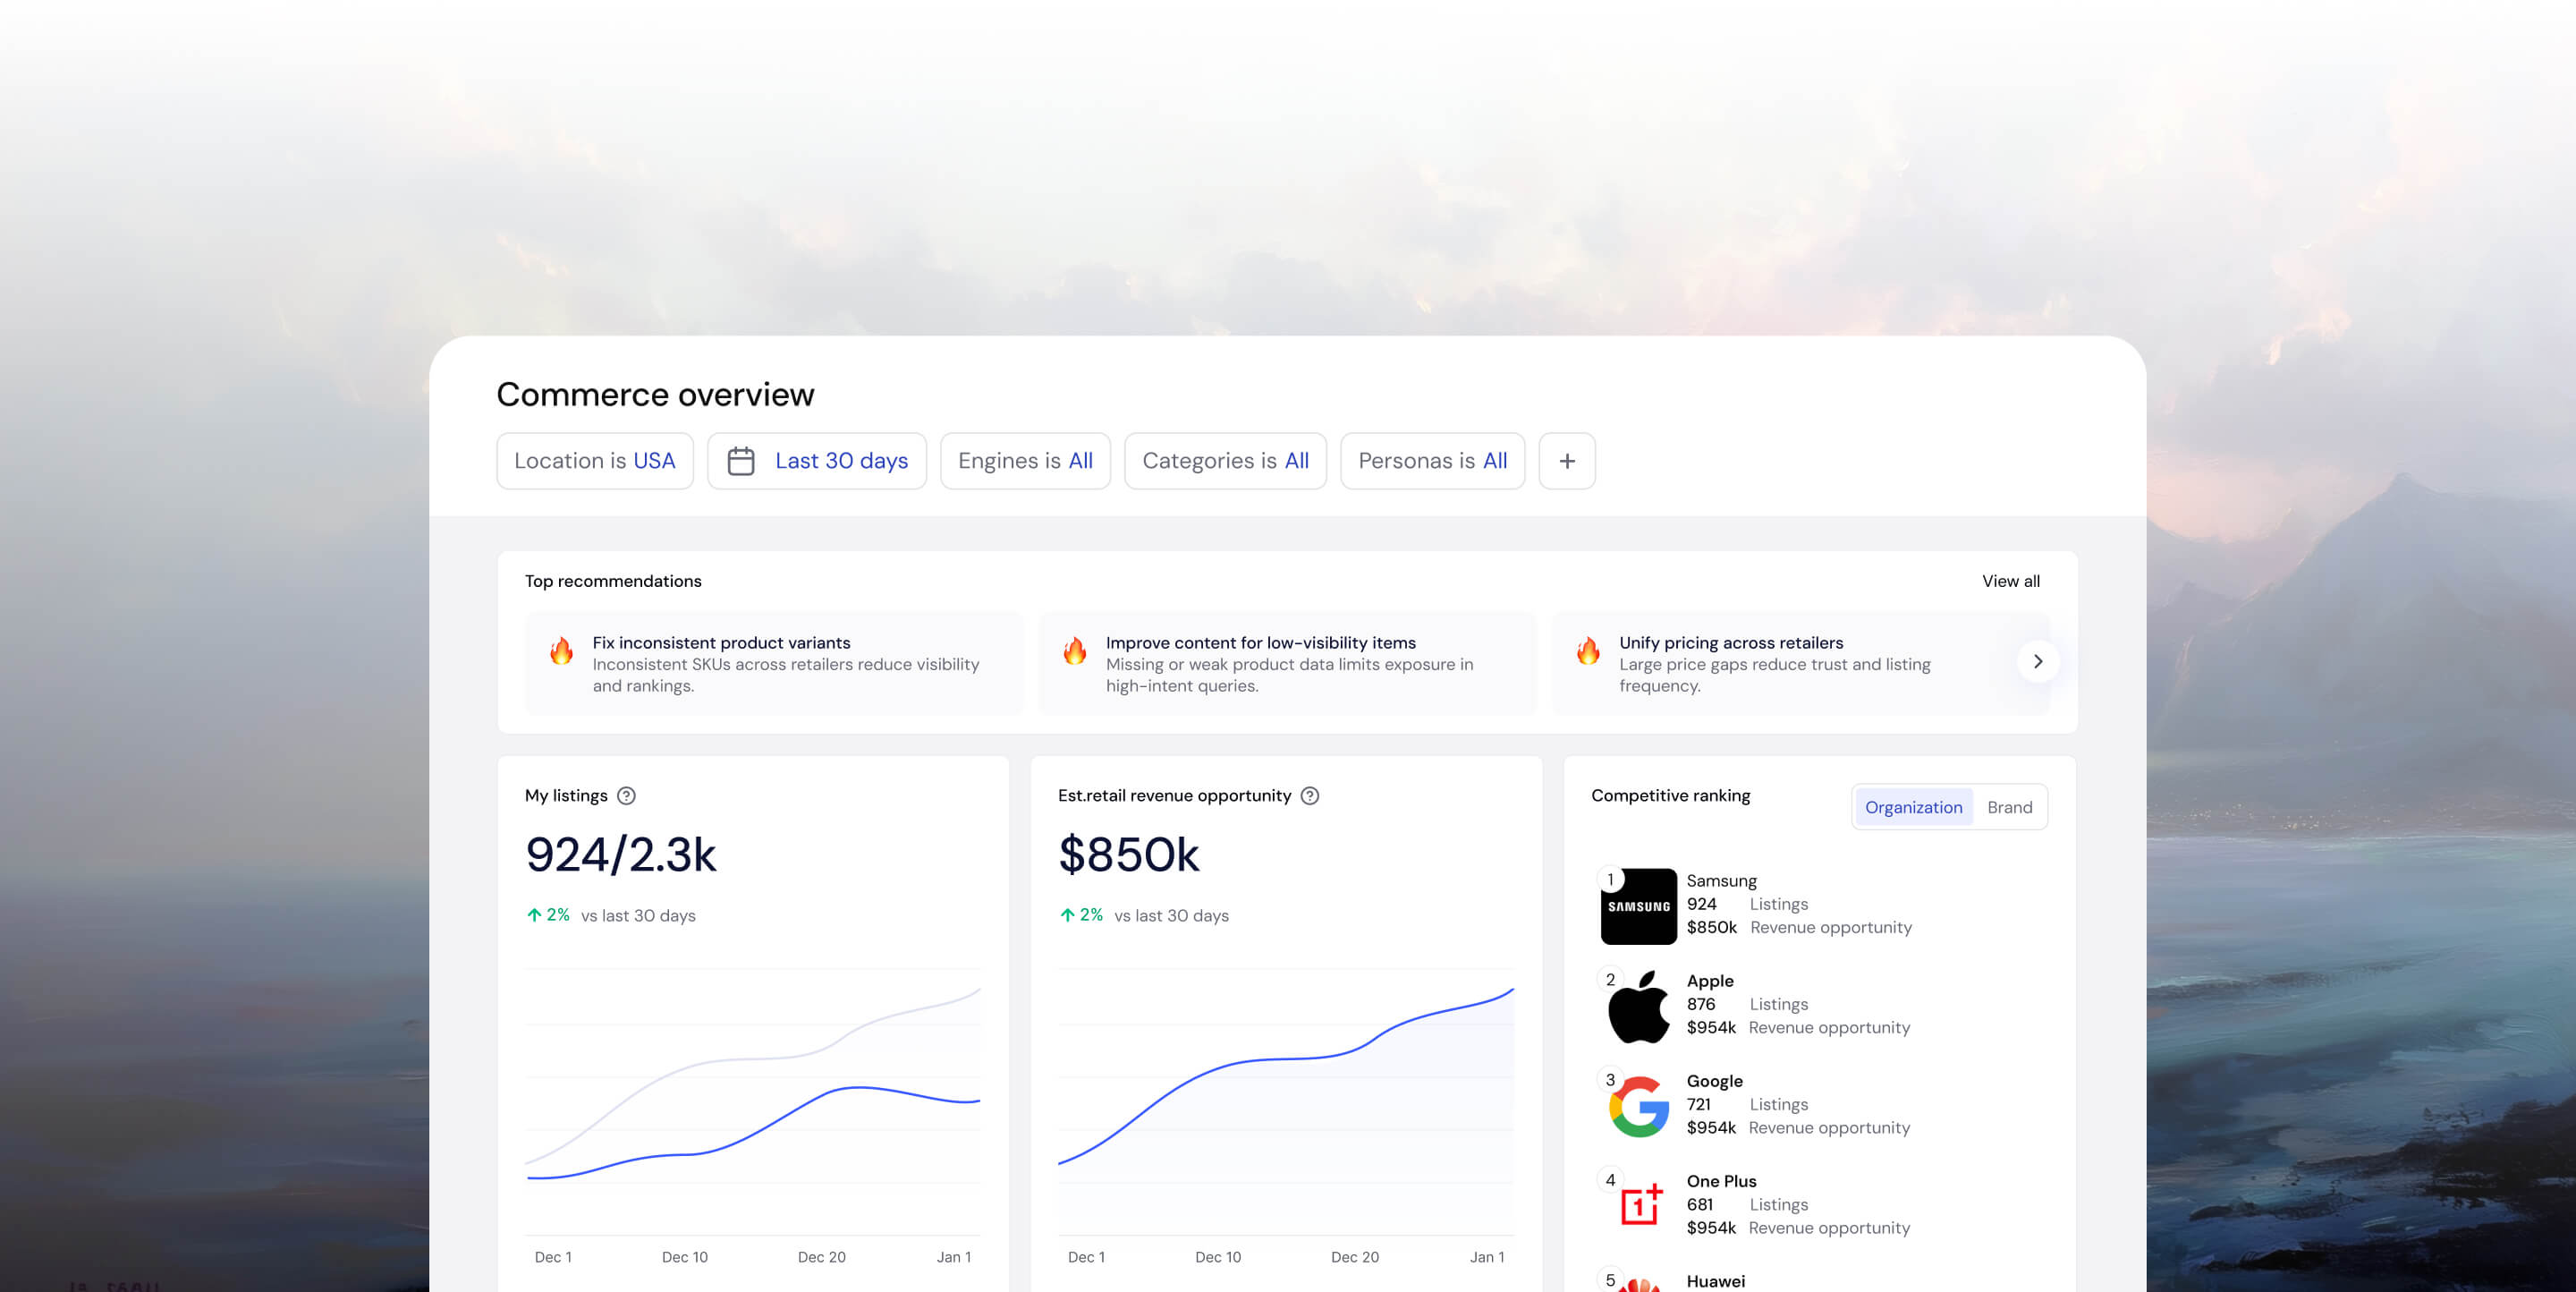Select the Location is USA filter
2576x1292 pixels.
pos(595,461)
